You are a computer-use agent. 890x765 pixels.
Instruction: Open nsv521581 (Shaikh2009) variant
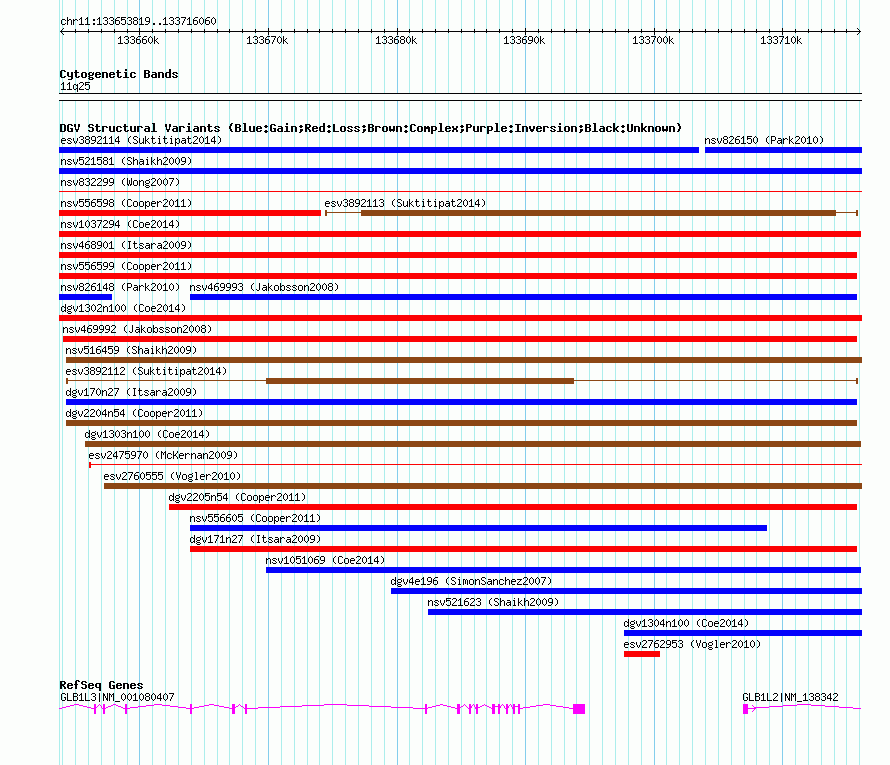click(126, 161)
